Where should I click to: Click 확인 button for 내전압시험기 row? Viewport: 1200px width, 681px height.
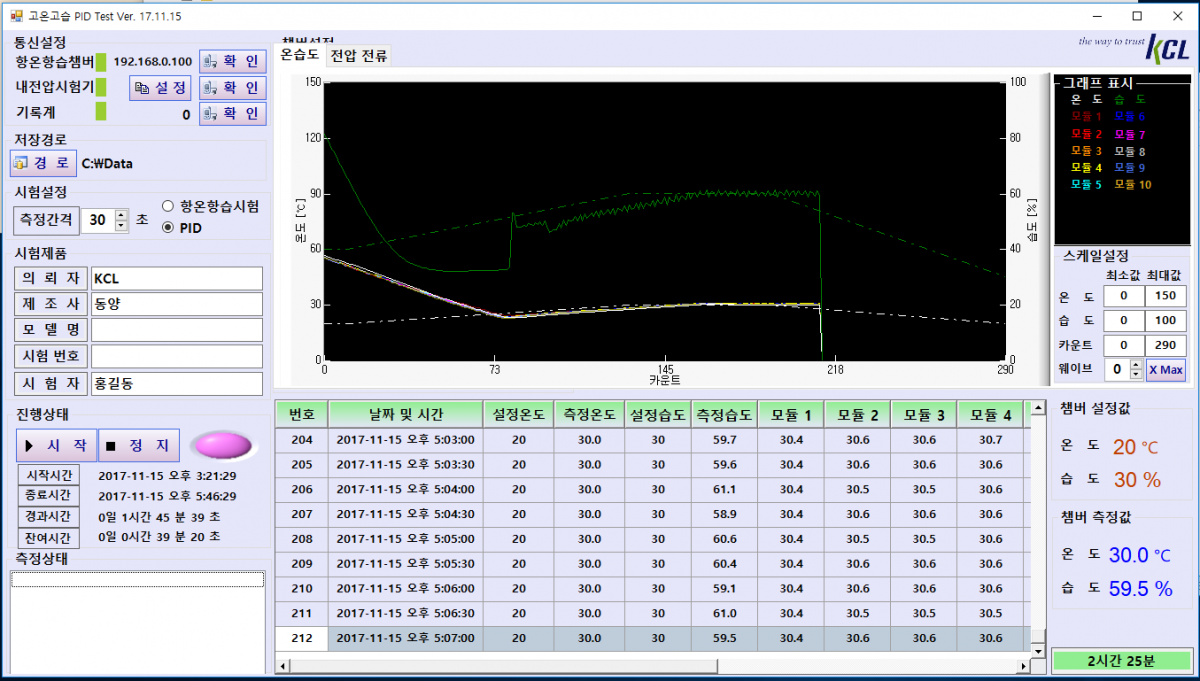coord(232,88)
